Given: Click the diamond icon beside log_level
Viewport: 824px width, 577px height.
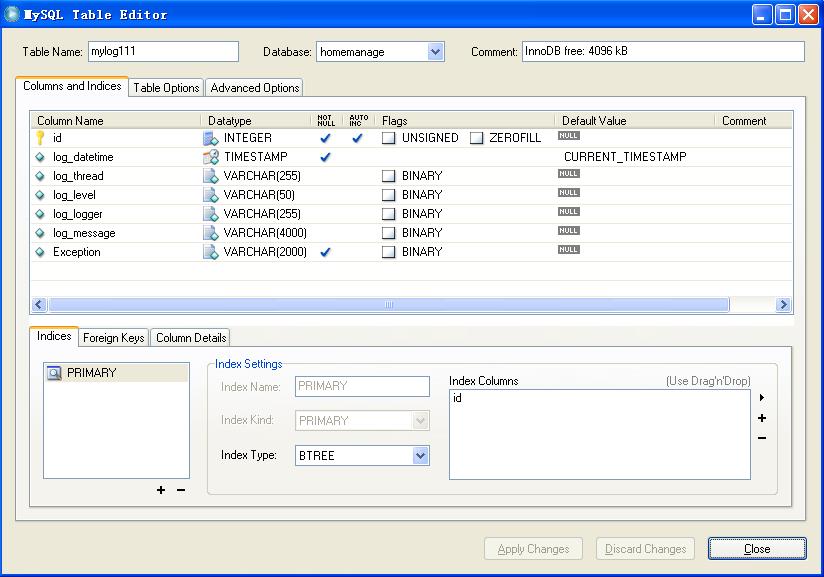Looking at the screenshot, I should pos(40,195).
